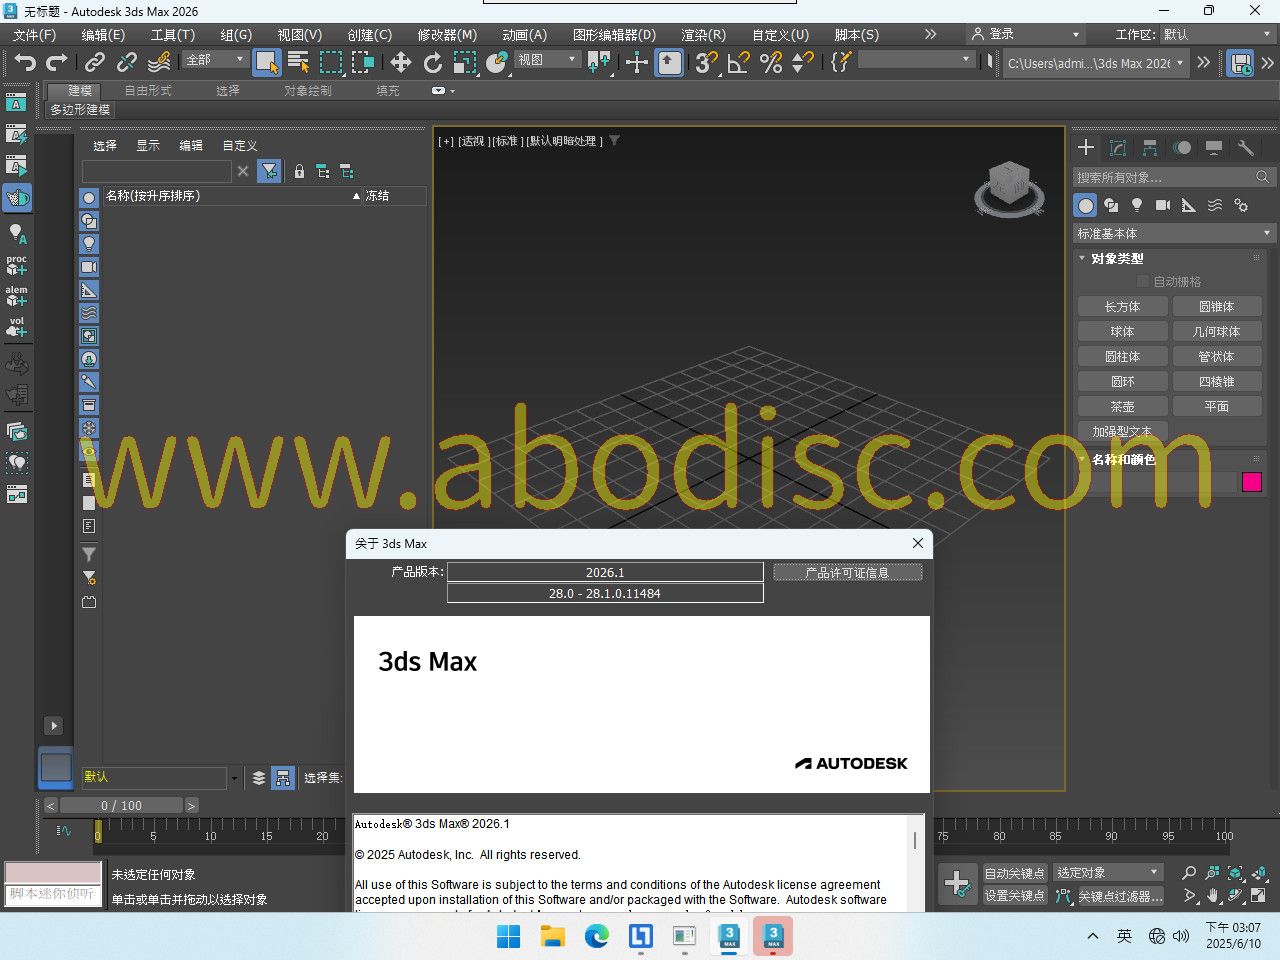Select the Helpers category icon
Screen dimensions: 1280x960
(1189, 205)
